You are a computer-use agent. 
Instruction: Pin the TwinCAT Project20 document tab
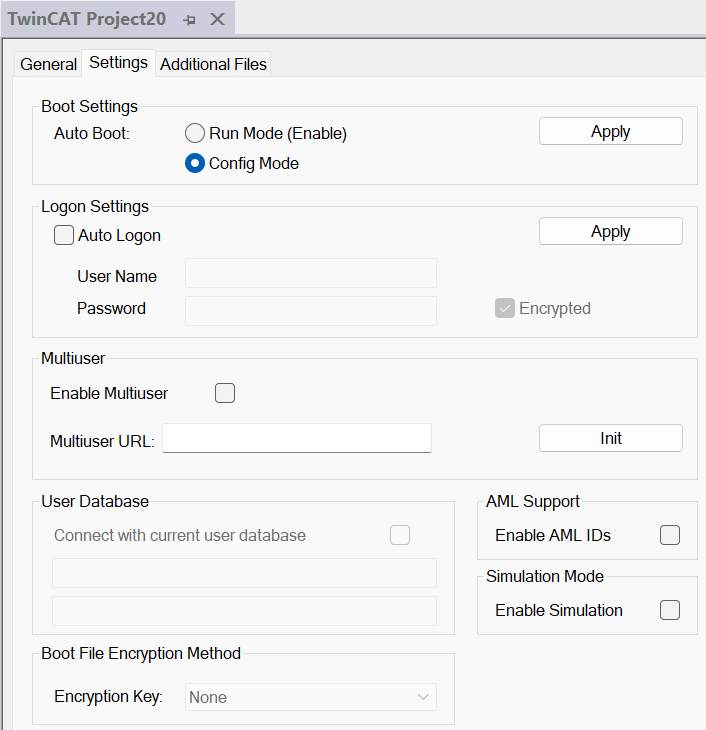(190, 20)
